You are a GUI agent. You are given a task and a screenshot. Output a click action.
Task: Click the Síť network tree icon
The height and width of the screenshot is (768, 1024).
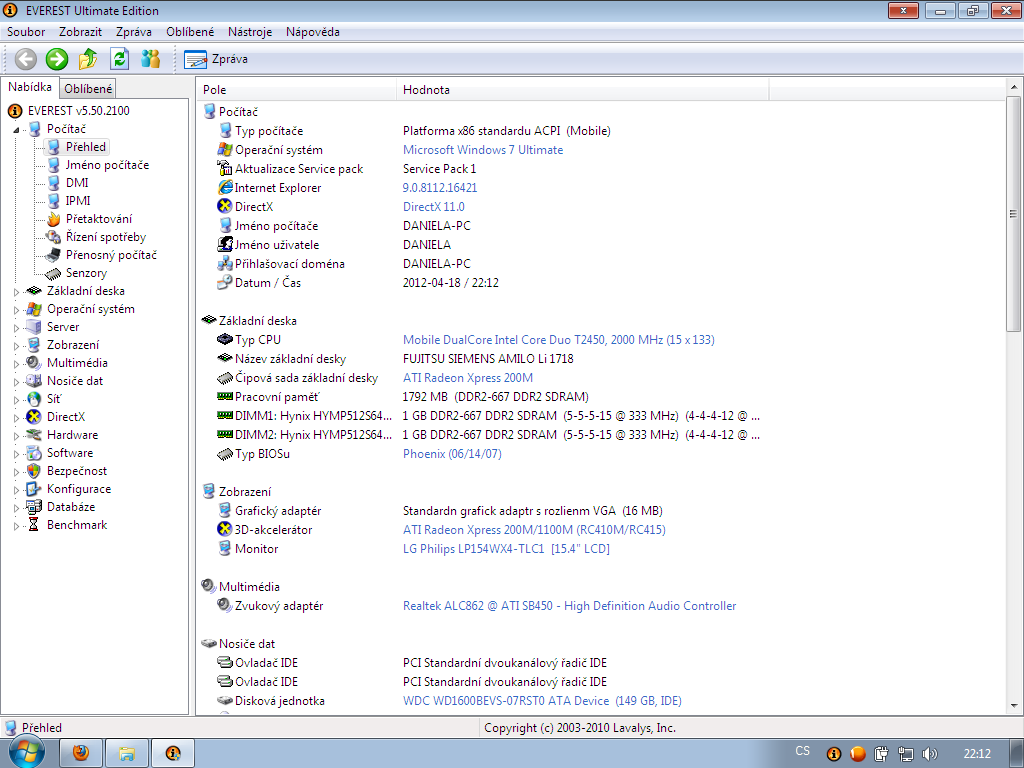coord(34,398)
